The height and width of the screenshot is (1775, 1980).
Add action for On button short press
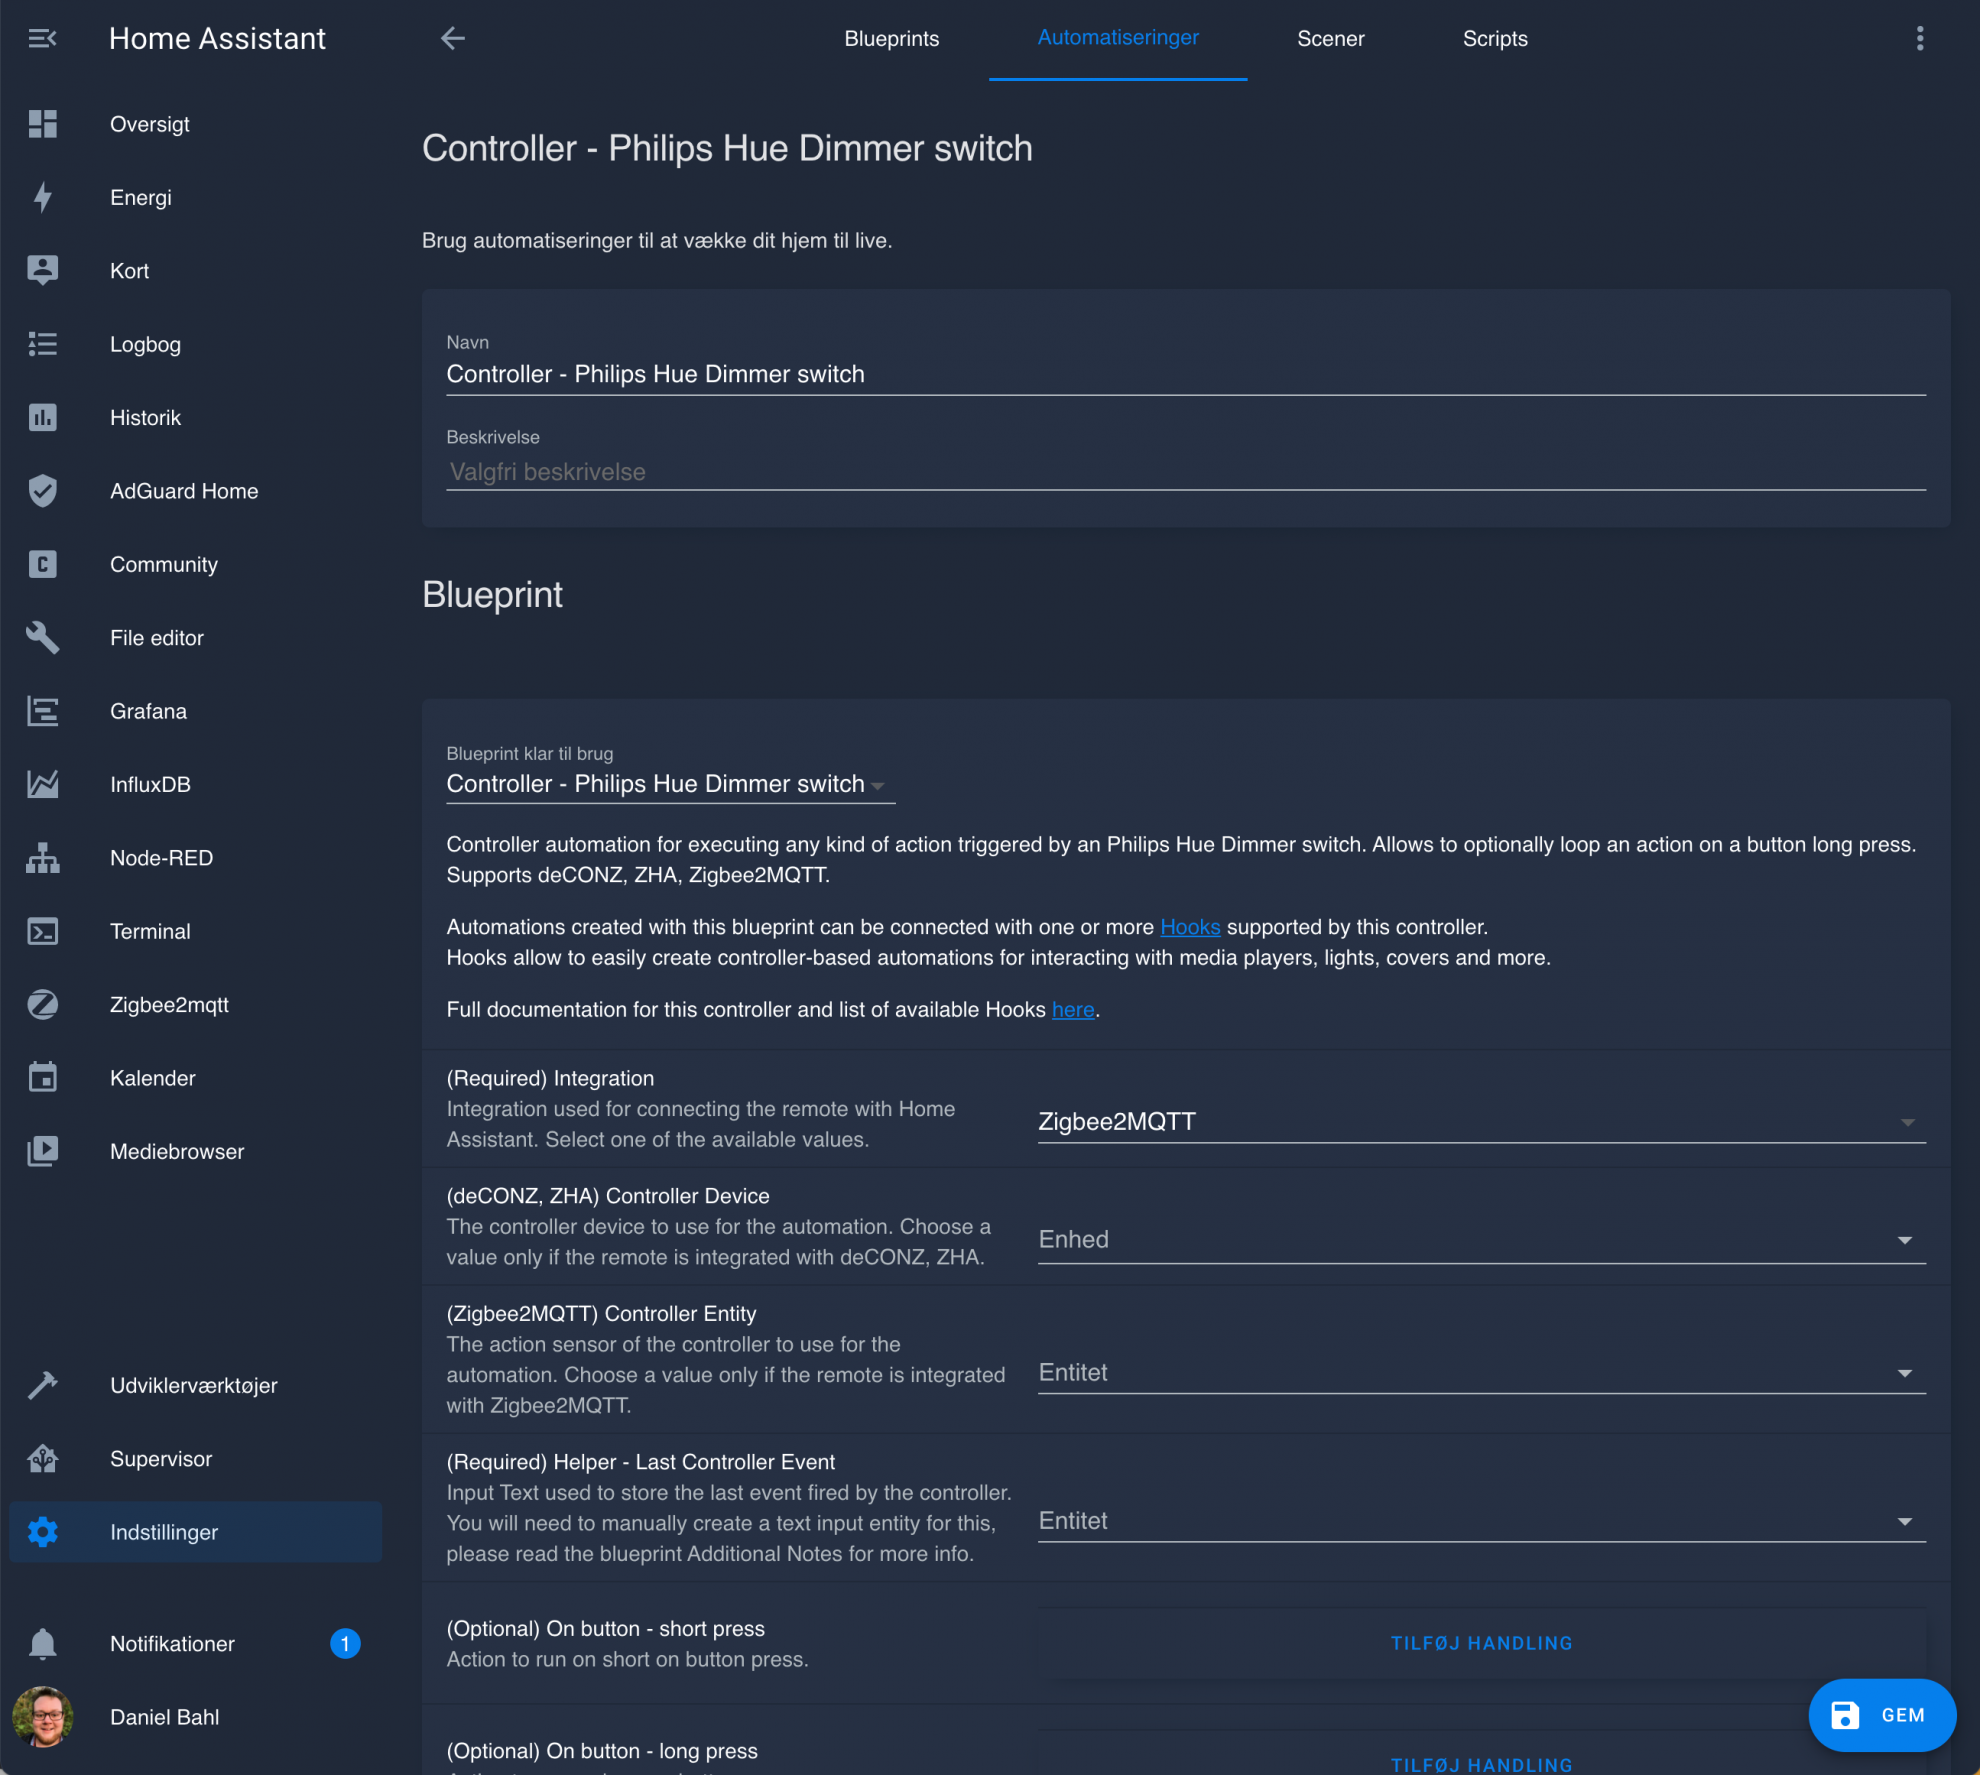click(1481, 1643)
